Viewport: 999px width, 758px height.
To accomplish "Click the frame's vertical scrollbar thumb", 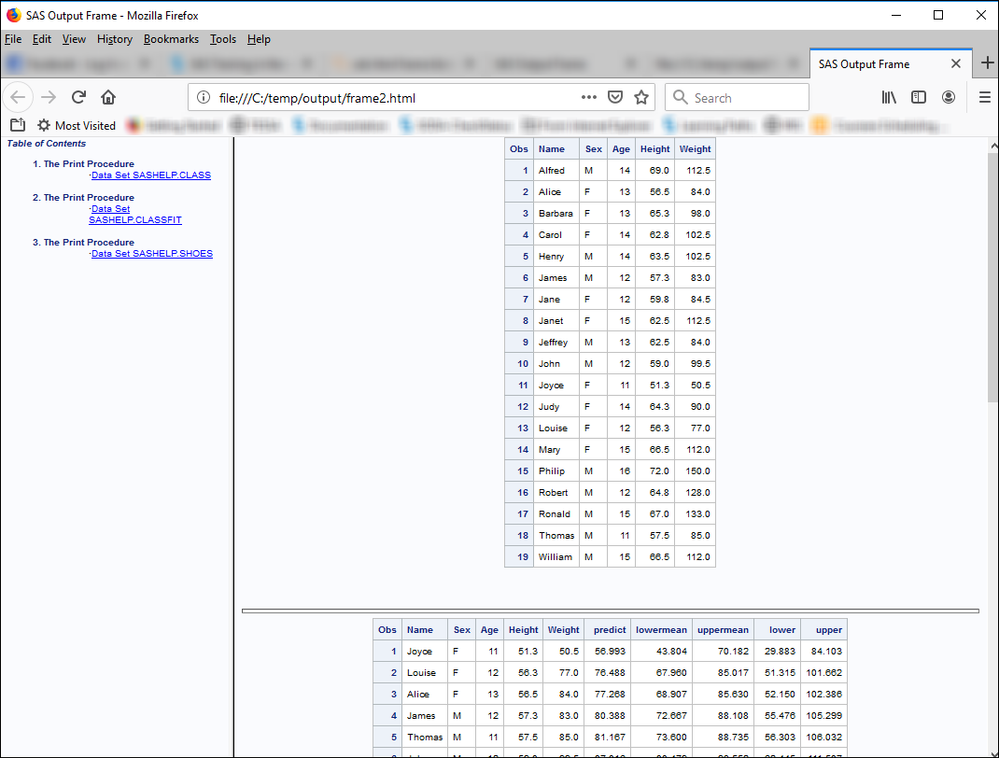I will pos(993,277).
